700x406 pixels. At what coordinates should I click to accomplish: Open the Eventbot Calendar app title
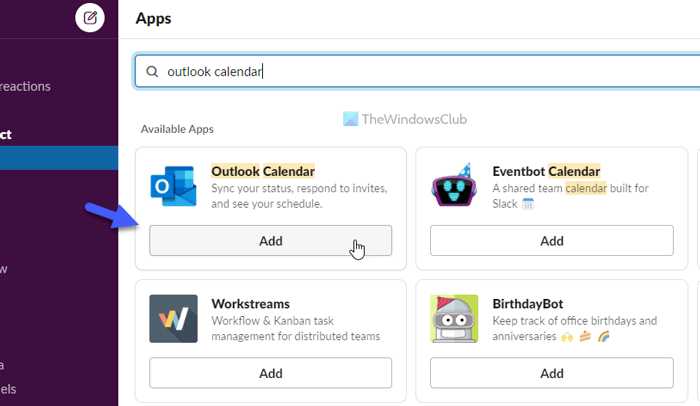point(546,171)
